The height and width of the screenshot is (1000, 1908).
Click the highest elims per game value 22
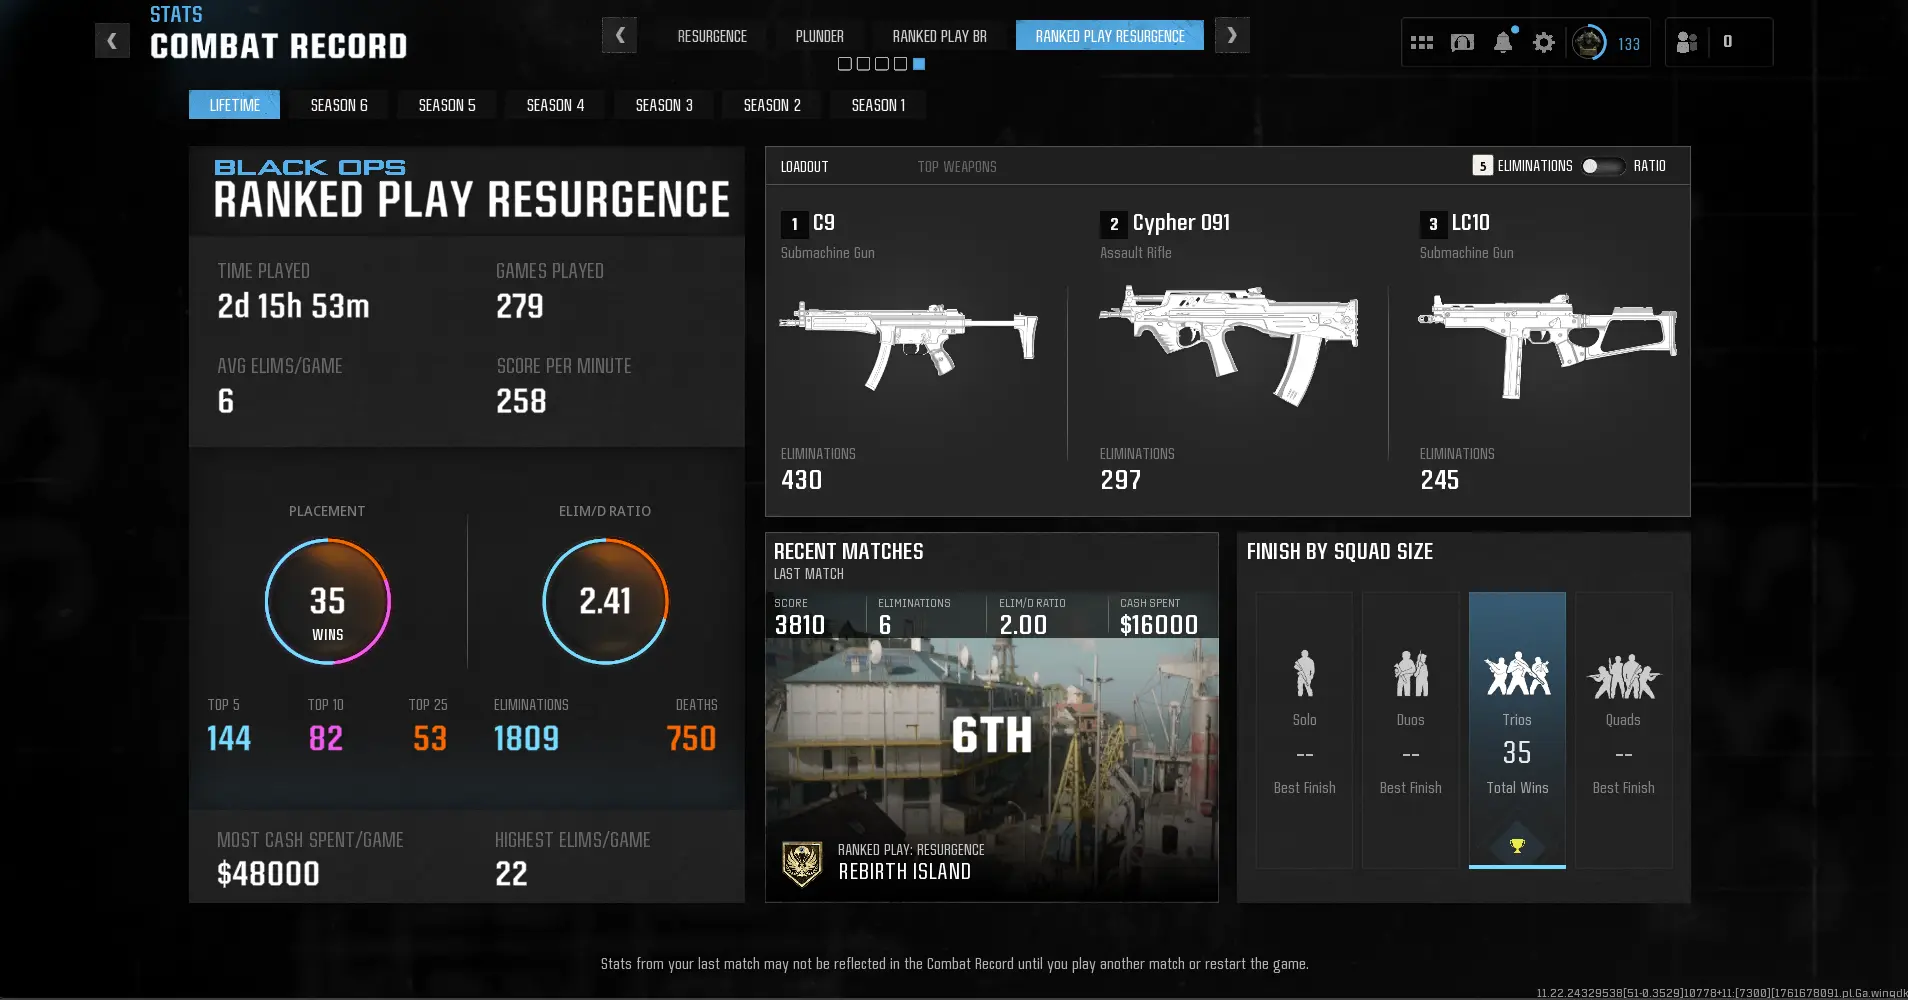[511, 874]
